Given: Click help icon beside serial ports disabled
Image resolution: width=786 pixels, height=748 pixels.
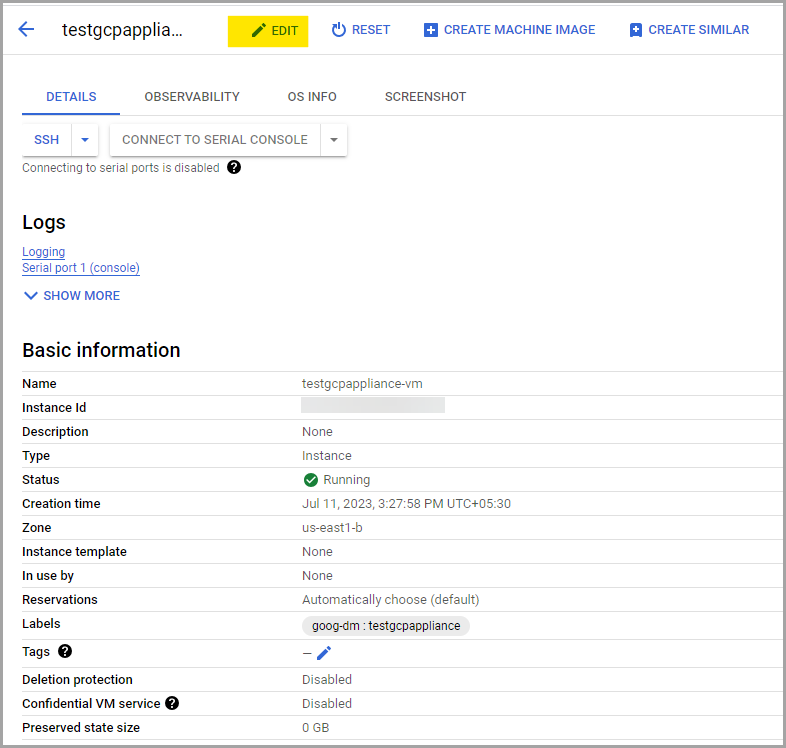Looking at the screenshot, I should pyautogui.click(x=234, y=167).
